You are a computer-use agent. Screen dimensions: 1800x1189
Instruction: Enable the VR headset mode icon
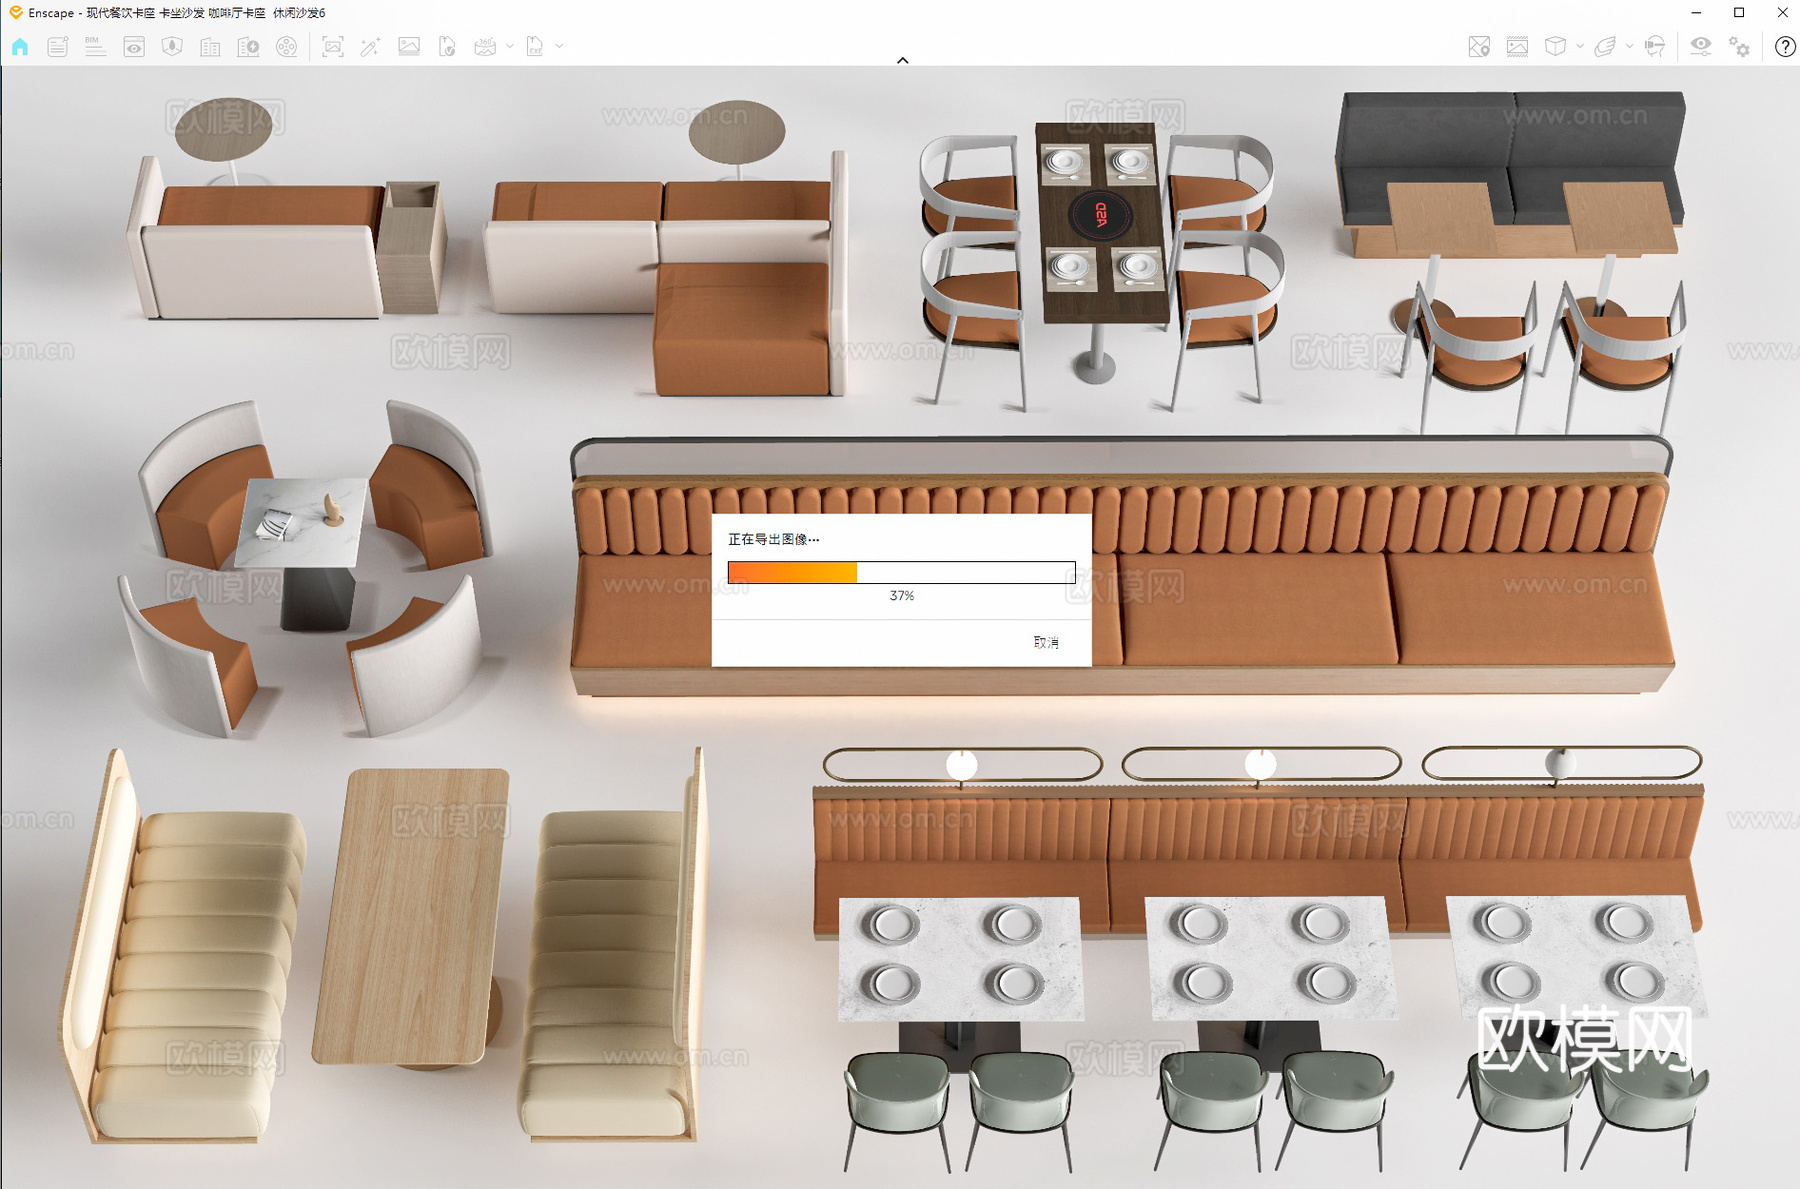pos(1655,47)
